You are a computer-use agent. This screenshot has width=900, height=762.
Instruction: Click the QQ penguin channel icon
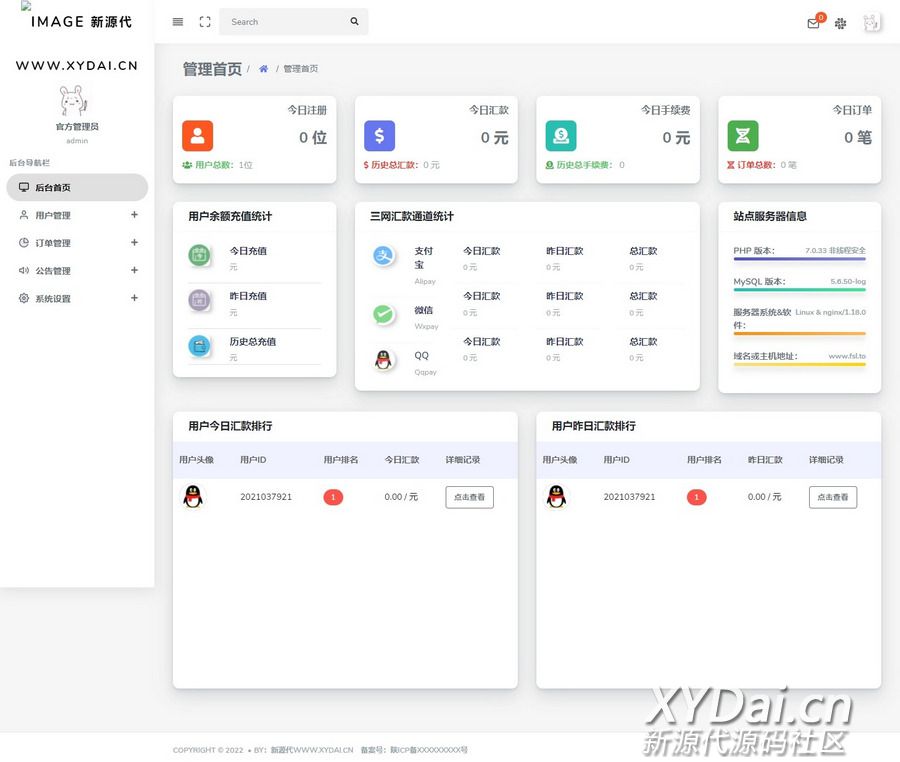tap(383, 360)
